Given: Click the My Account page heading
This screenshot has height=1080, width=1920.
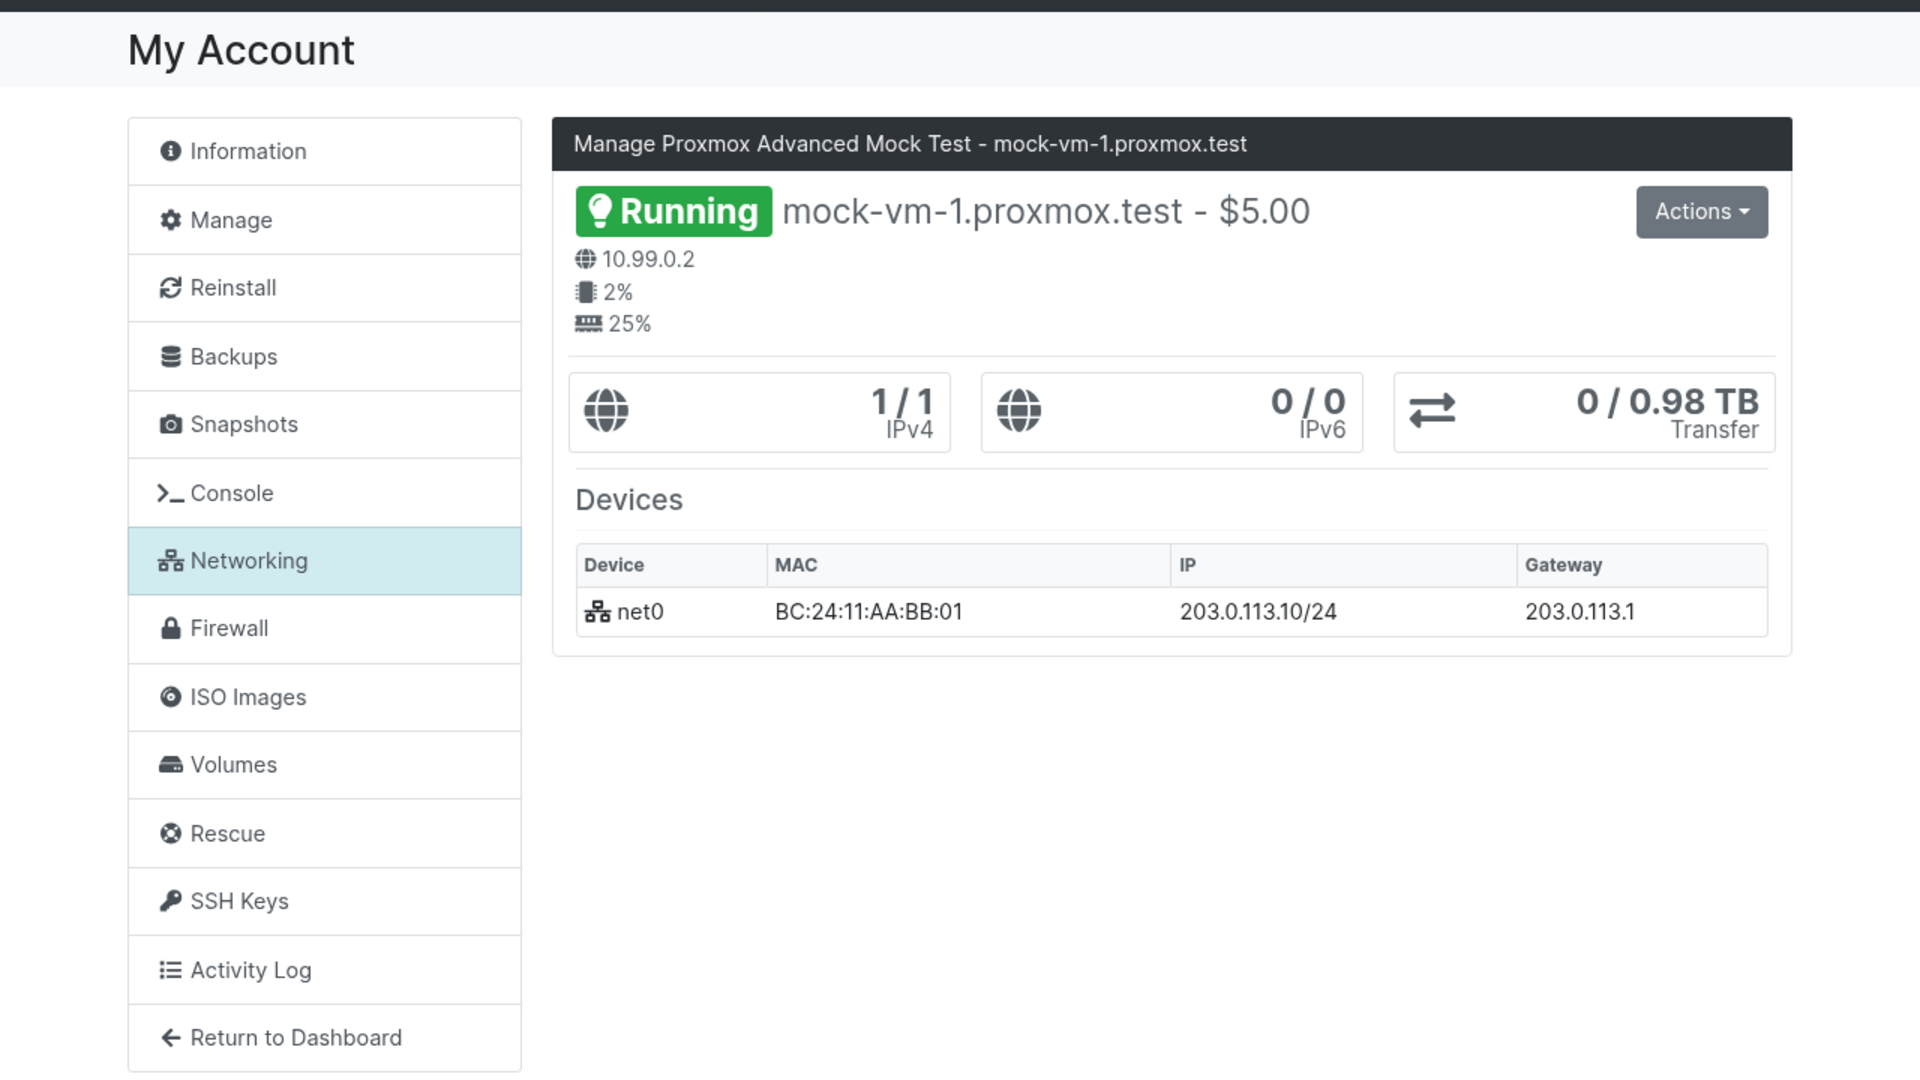Looking at the screenshot, I should point(241,50).
